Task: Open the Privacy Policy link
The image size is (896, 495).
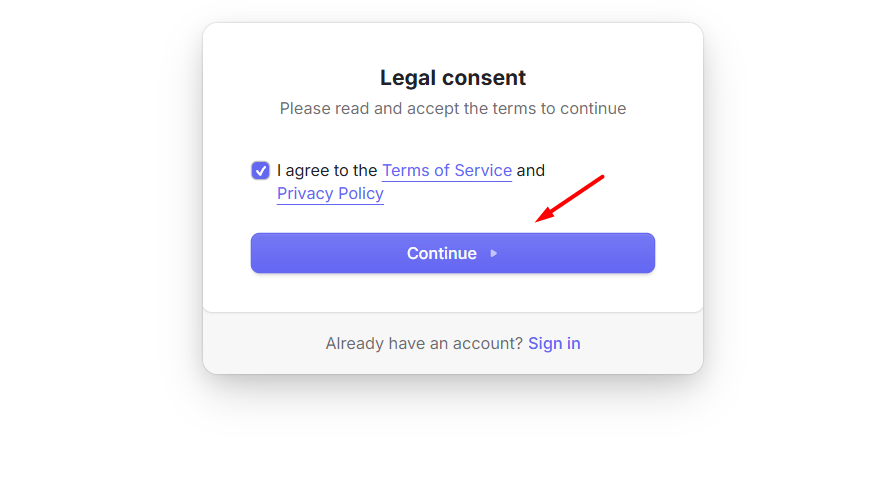Action: tap(330, 194)
